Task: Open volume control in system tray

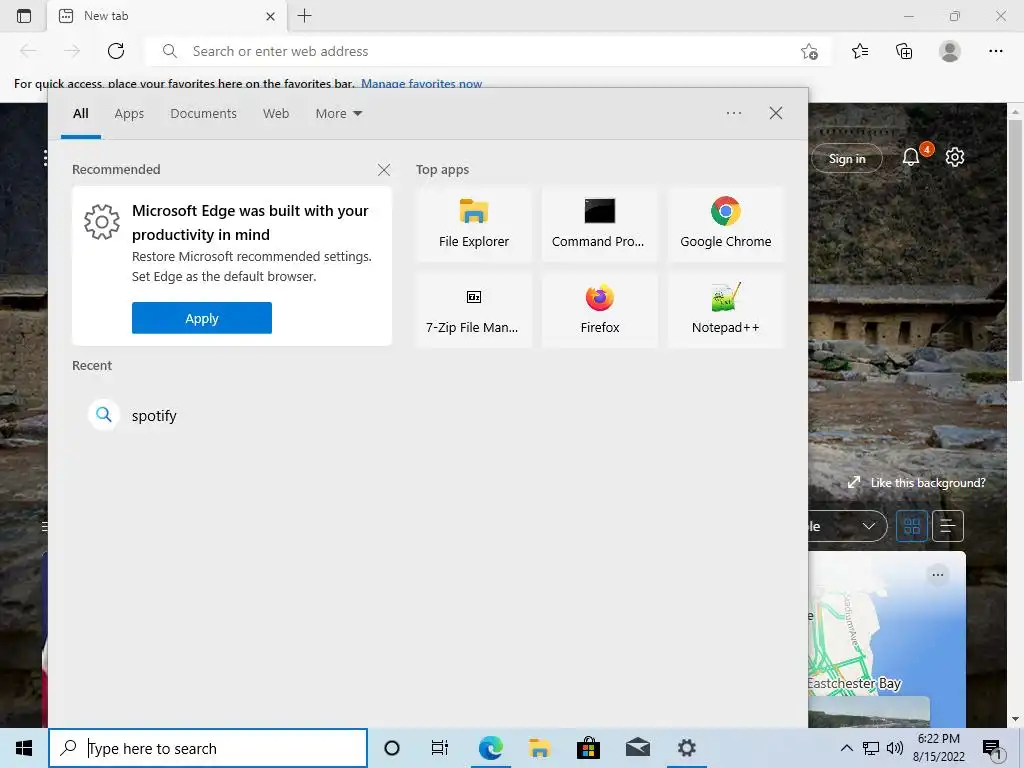Action: click(x=895, y=748)
